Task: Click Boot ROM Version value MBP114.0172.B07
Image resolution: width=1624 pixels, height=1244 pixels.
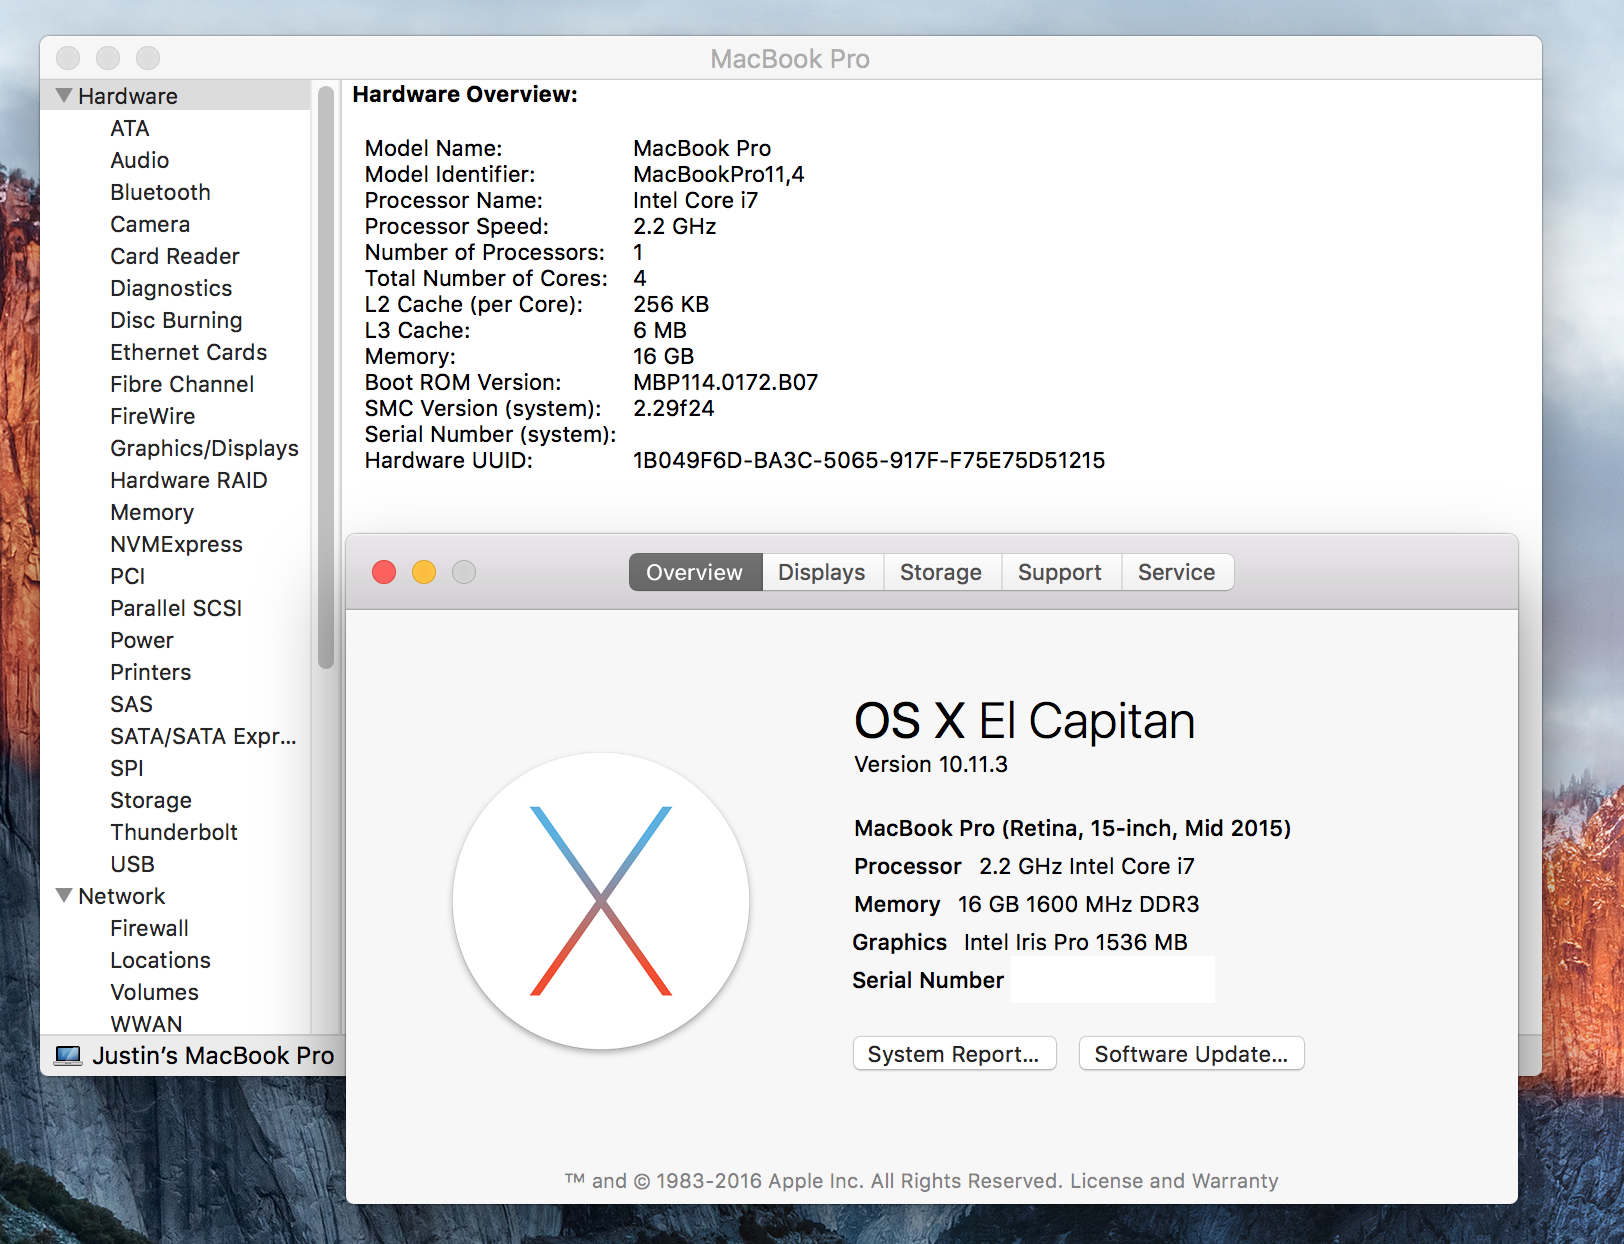Action: [725, 382]
